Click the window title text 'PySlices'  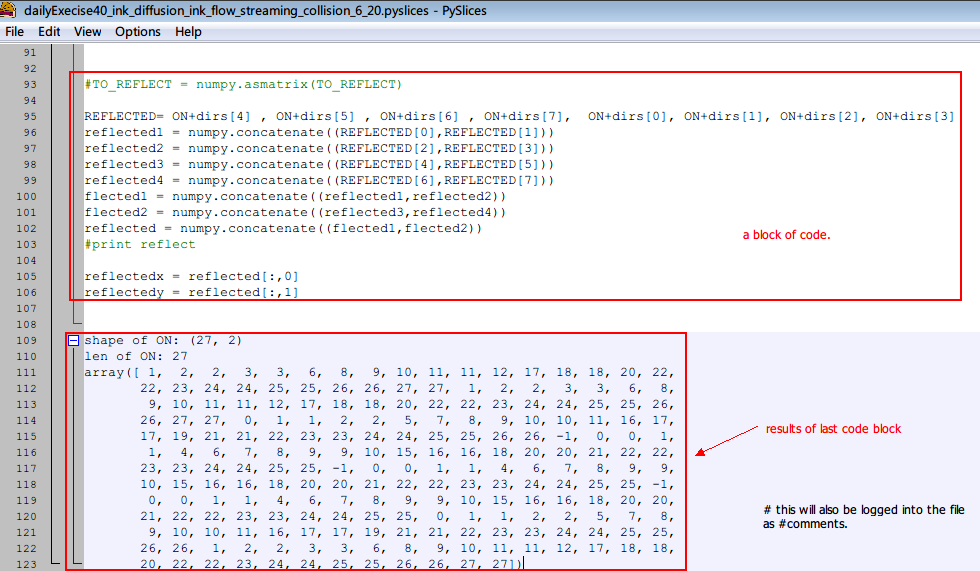pos(464,11)
